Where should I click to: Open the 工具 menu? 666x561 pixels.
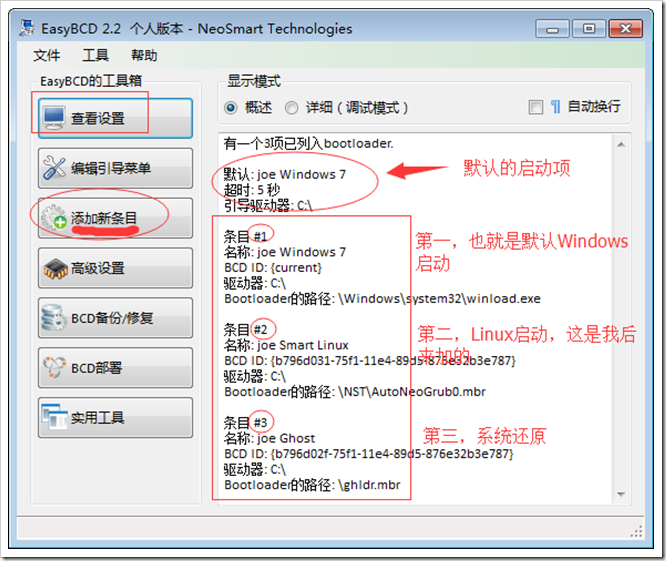[x=96, y=55]
